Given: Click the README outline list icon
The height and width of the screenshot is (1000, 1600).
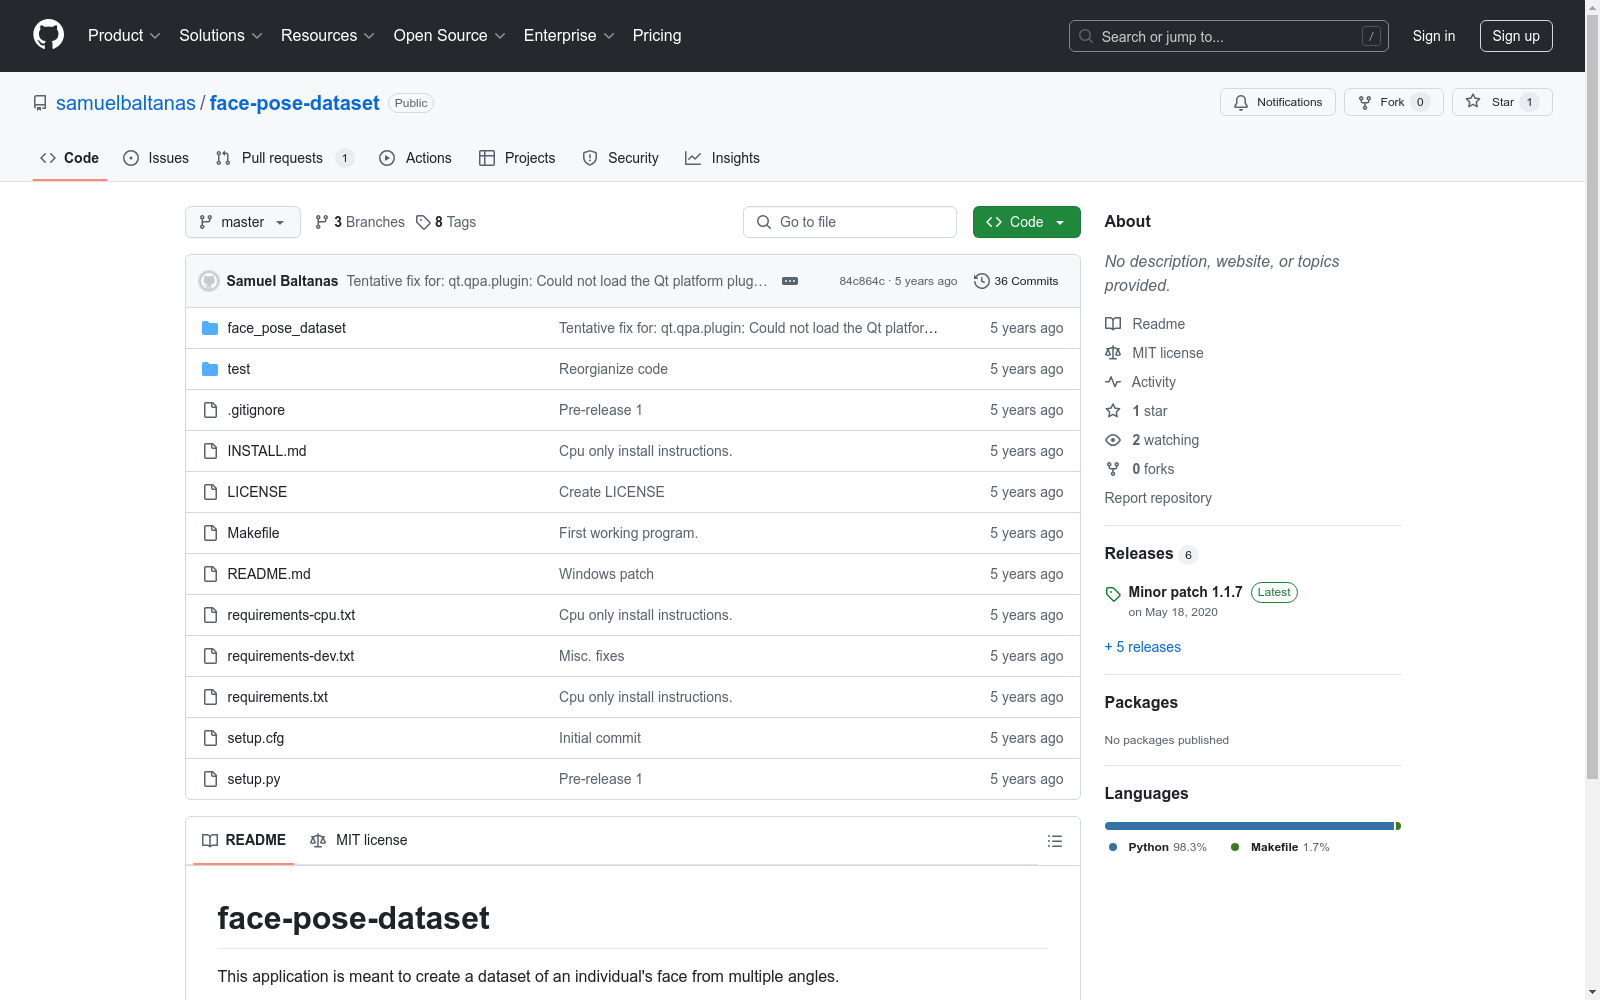Looking at the screenshot, I should tap(1055, 841).
